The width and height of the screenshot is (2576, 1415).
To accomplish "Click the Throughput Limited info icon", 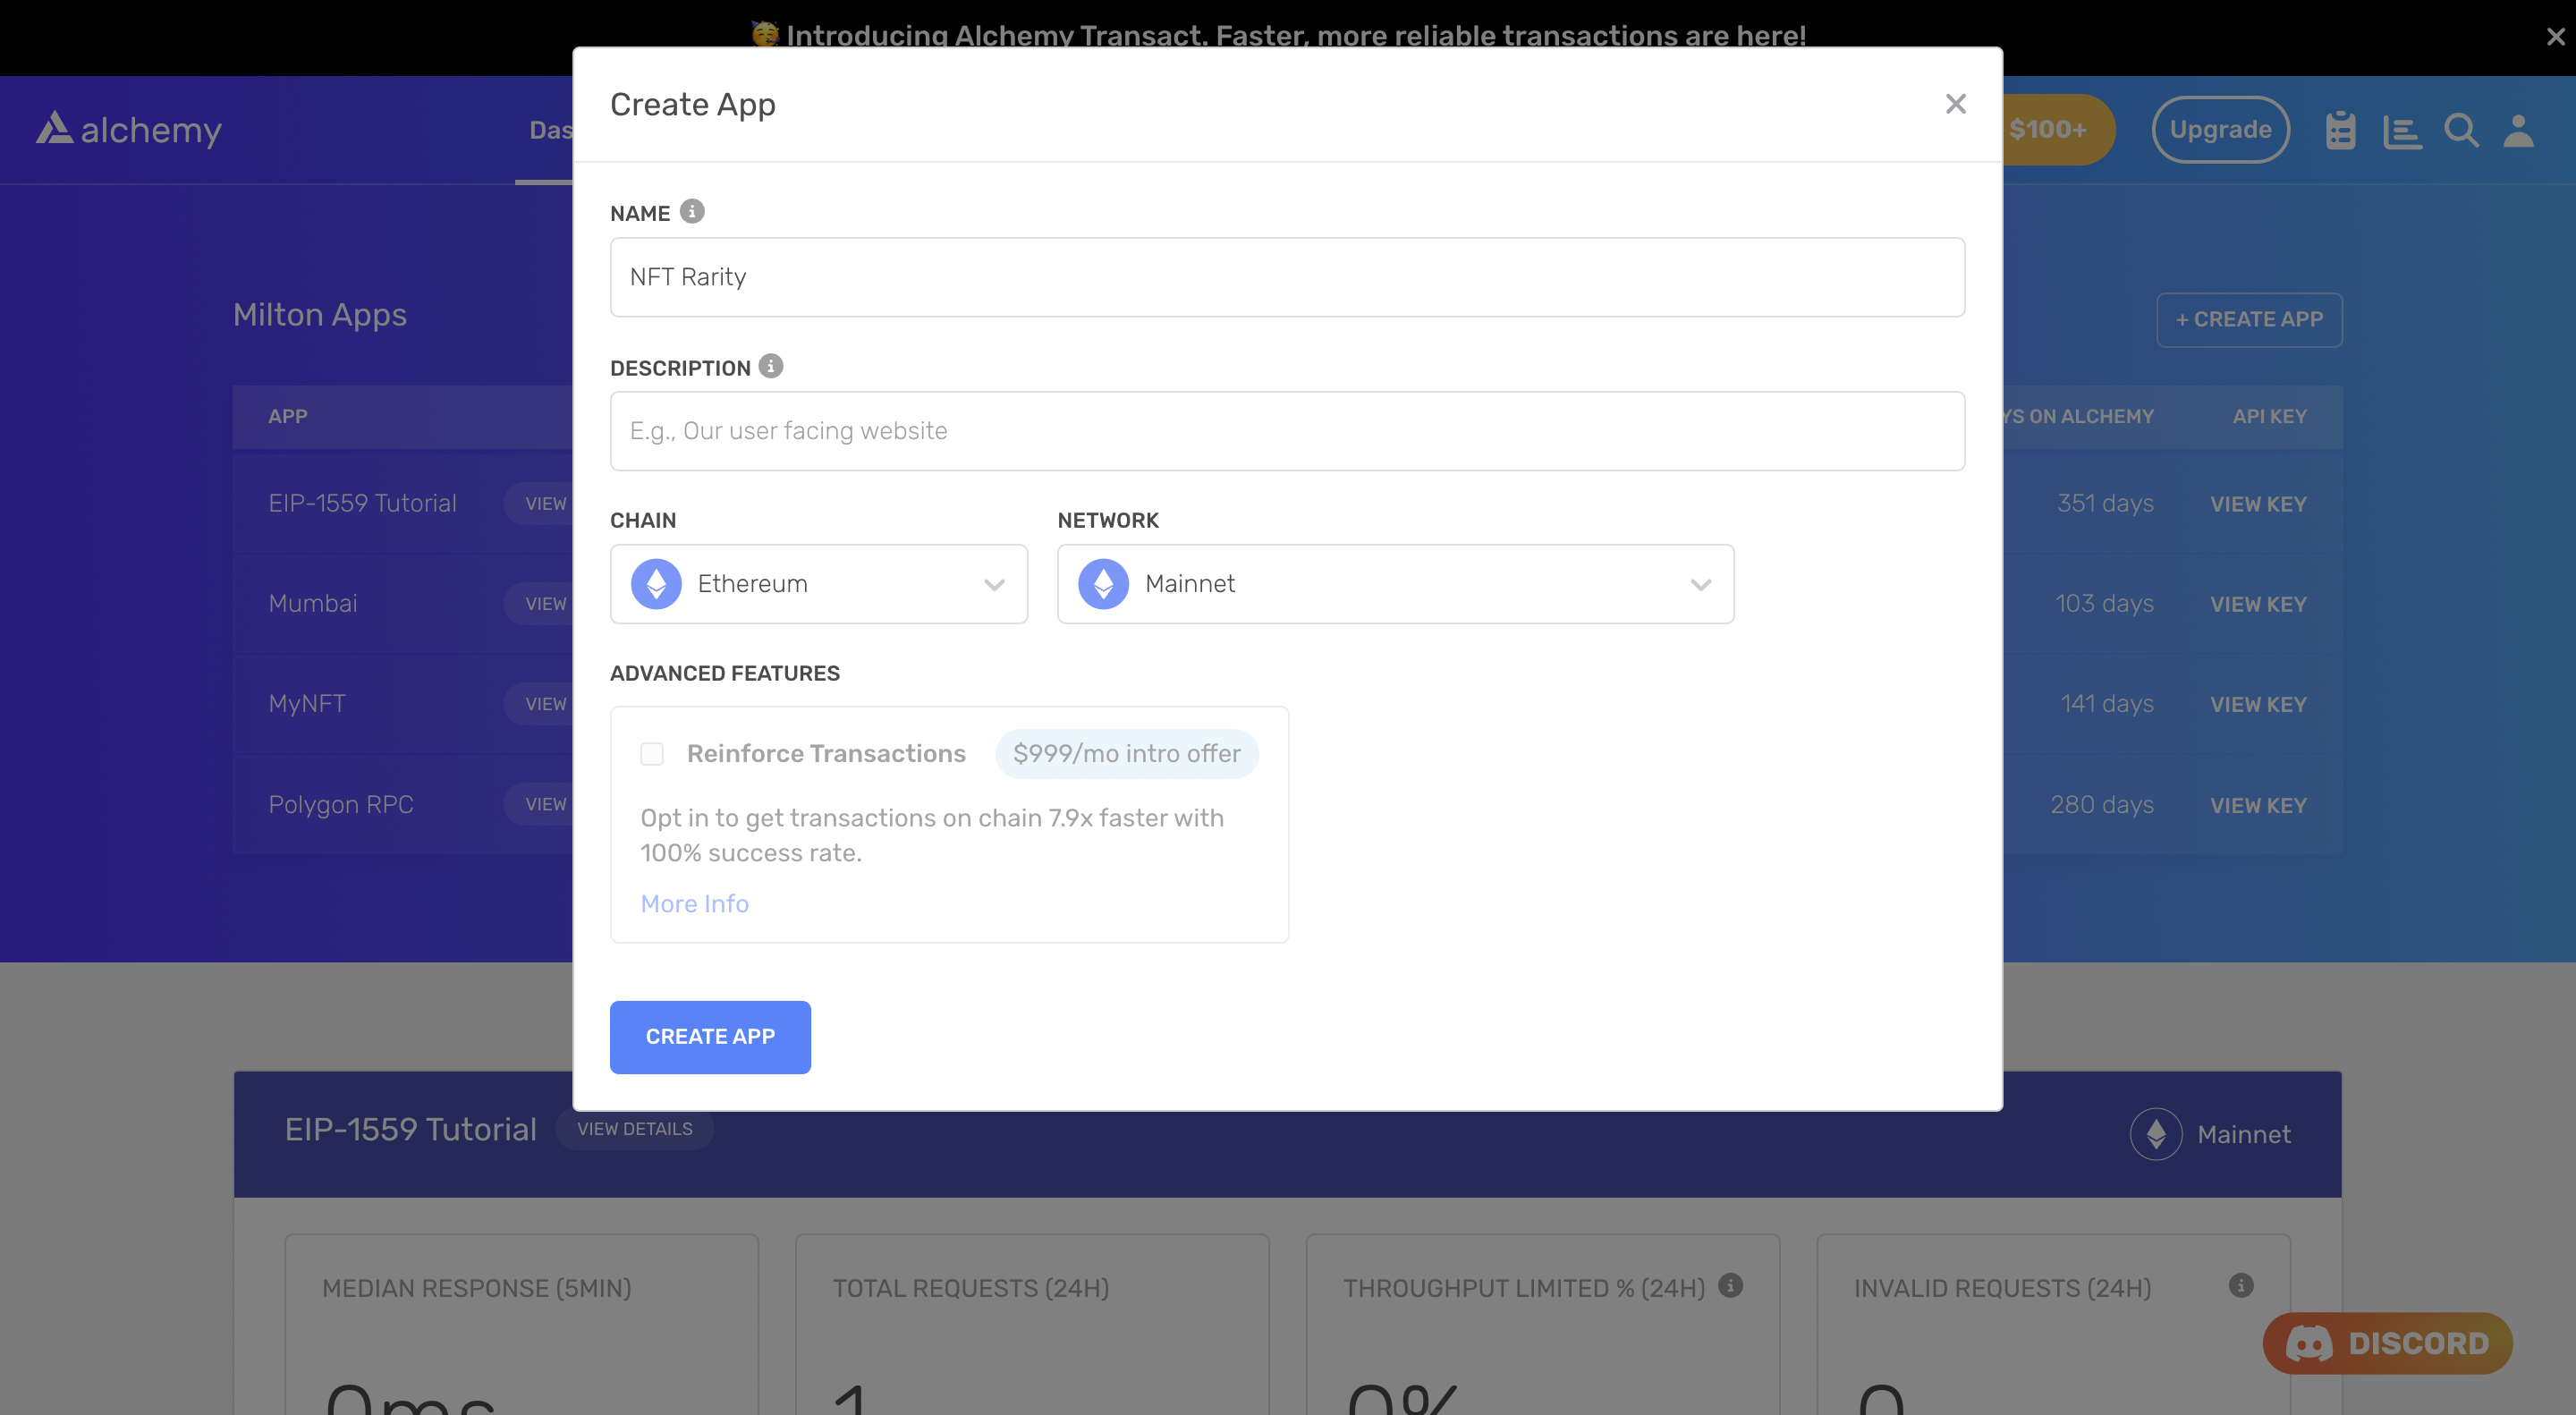I will pos(1731,1286).
